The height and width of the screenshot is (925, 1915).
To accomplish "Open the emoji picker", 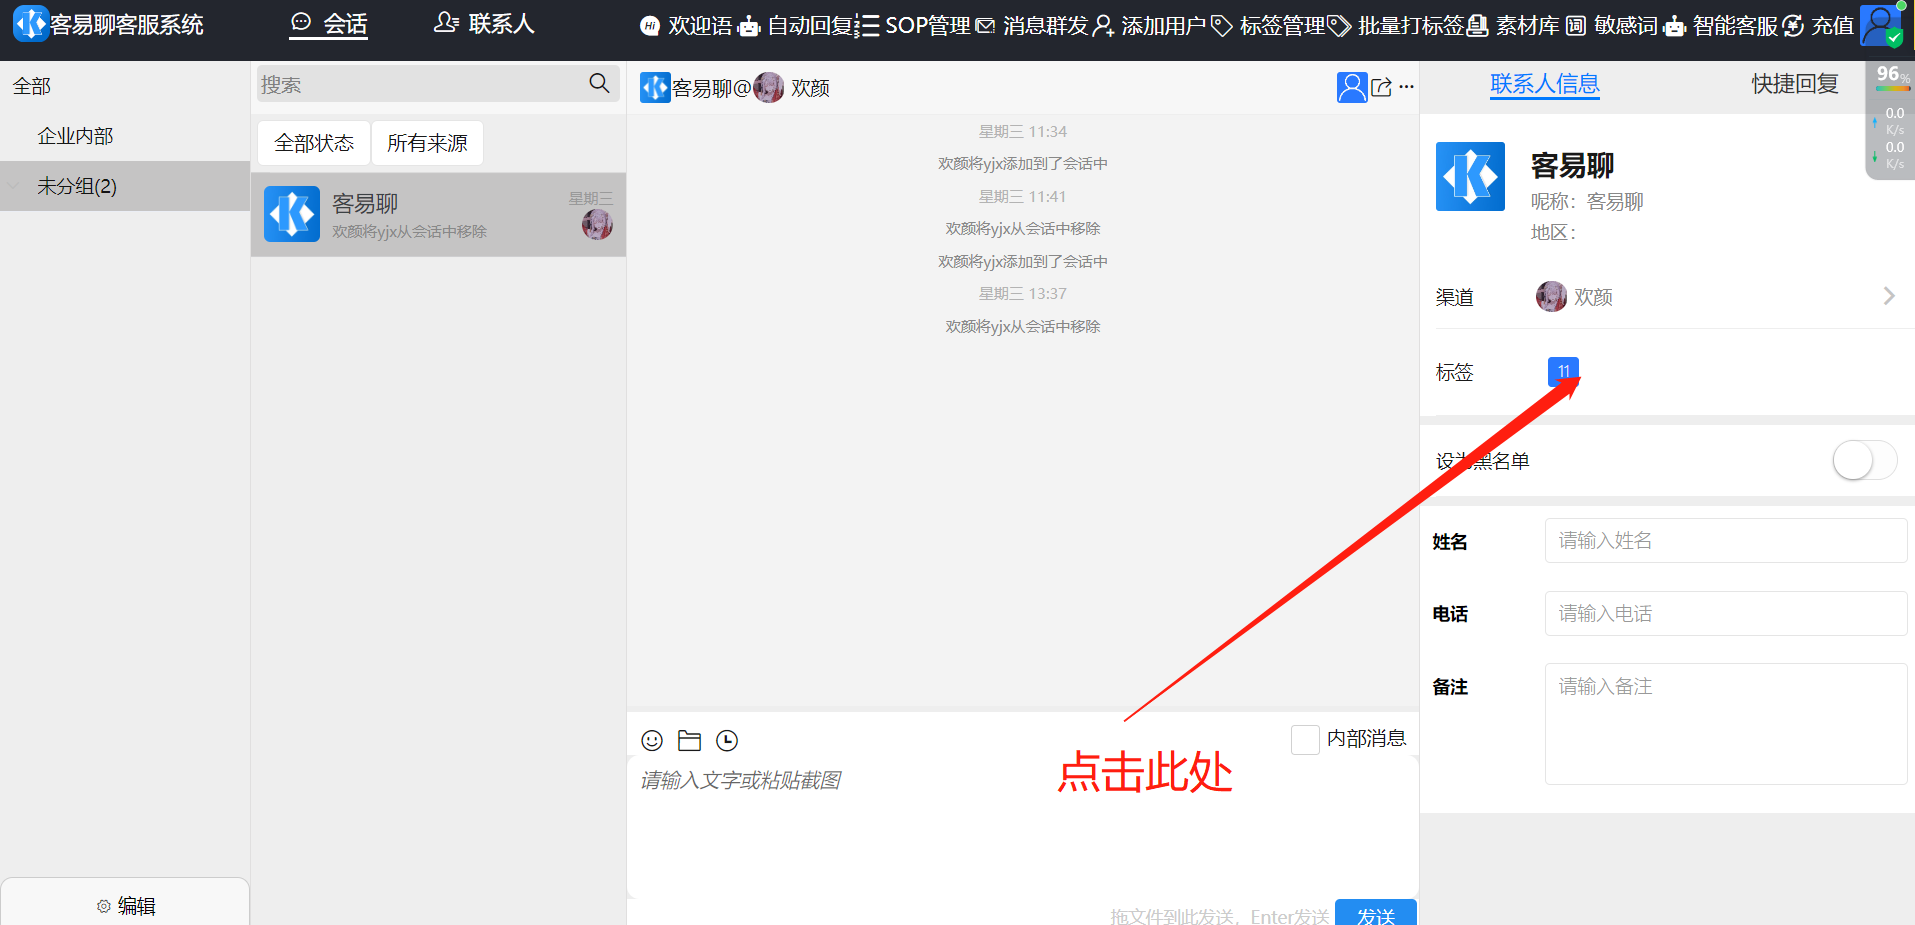I will (652, 740).
